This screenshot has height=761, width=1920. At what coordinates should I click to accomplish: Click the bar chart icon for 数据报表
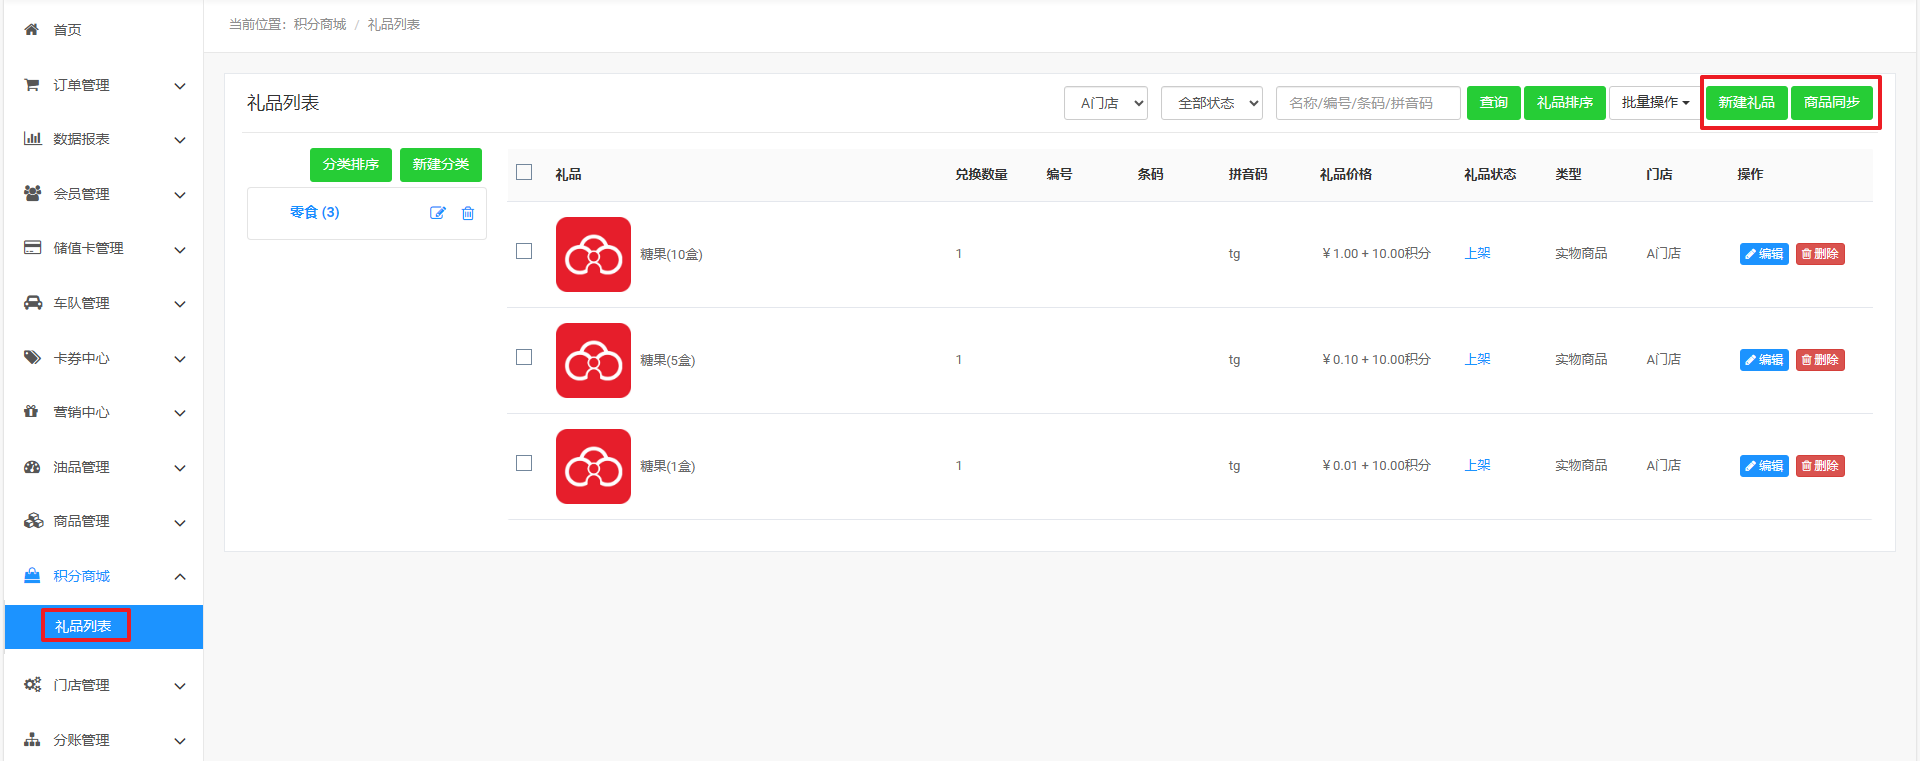(32, 139)
